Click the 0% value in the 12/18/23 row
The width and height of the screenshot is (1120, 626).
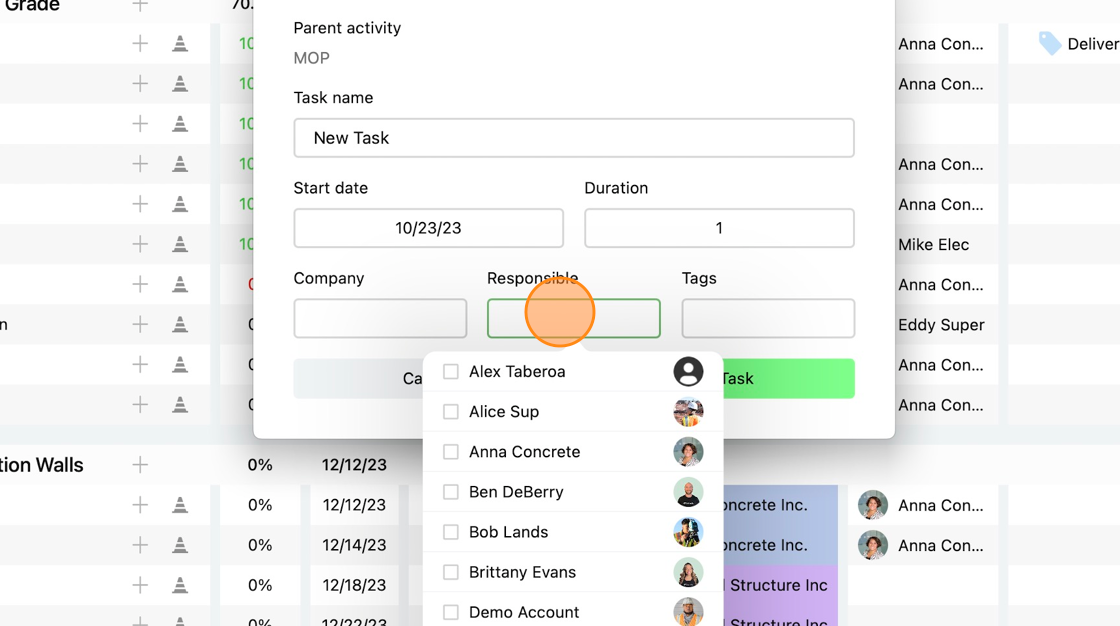(x=260, y=585)
